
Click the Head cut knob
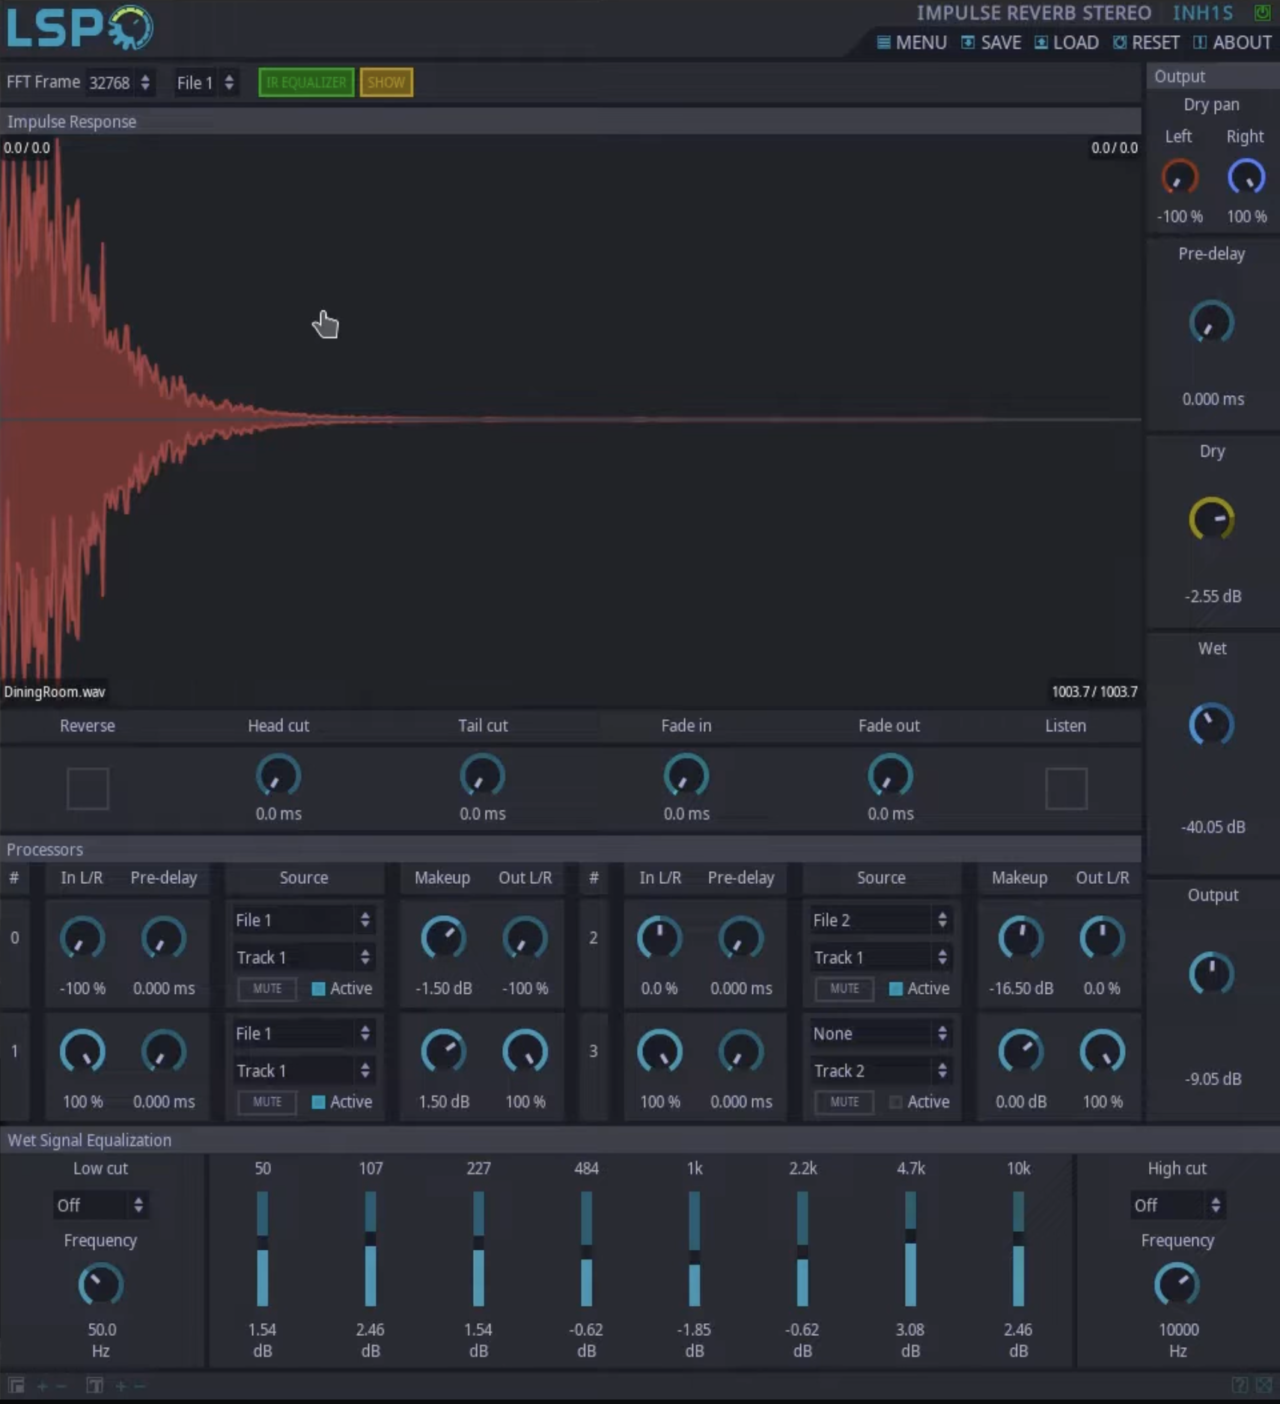tap(278, 776)
